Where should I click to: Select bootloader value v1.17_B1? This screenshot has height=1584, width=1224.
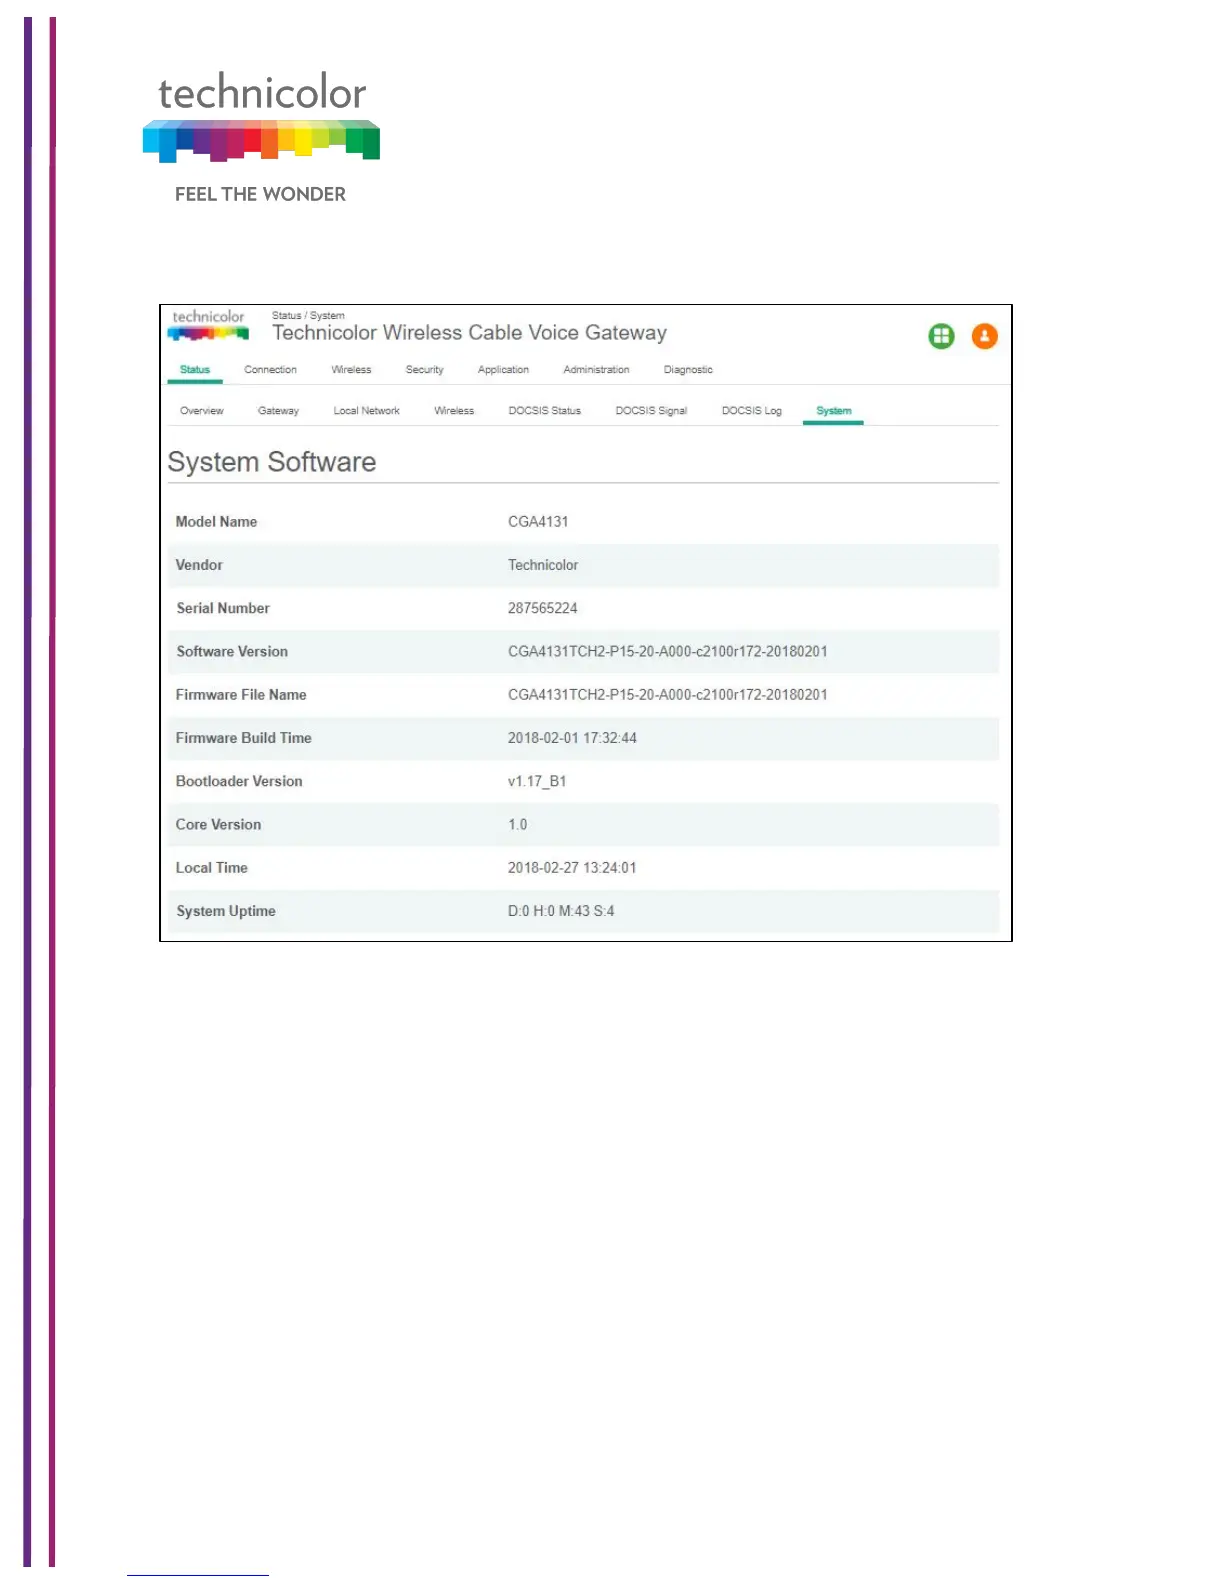tap(537, 781)
